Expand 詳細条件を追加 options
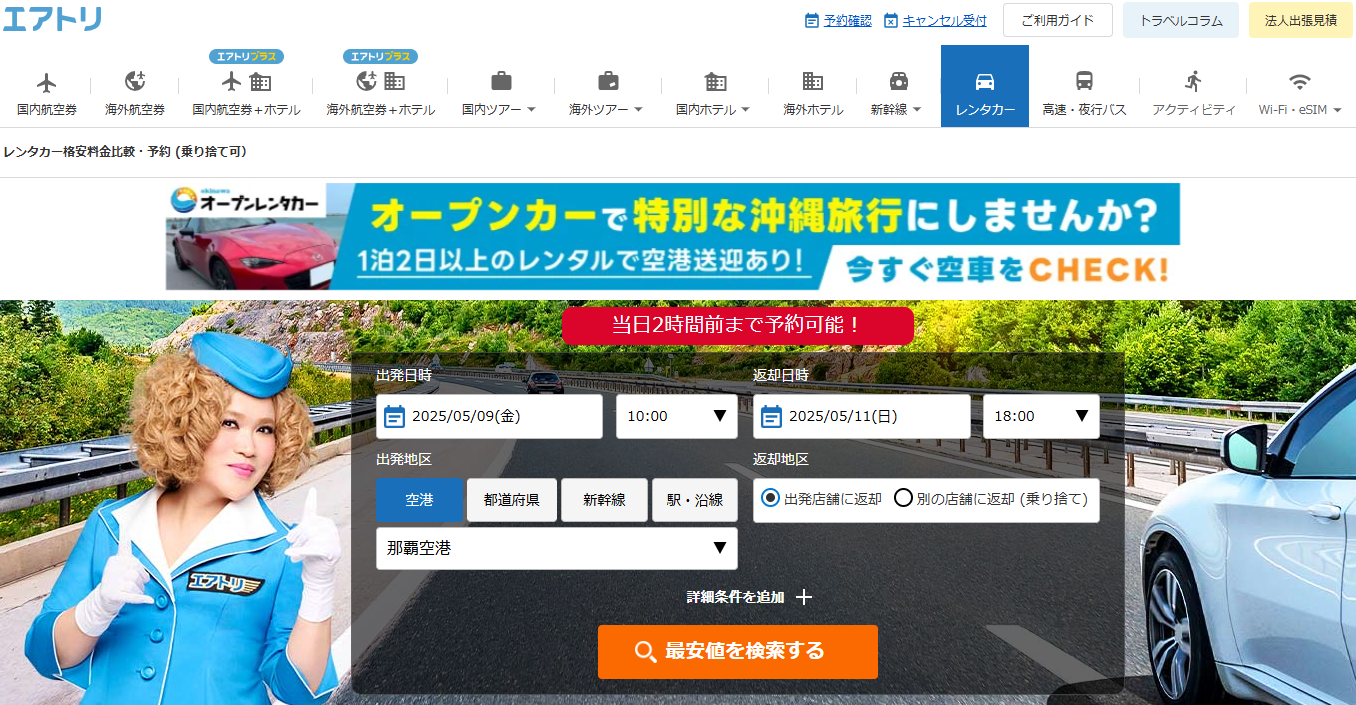1356x705 pixels. coord(750,597)
